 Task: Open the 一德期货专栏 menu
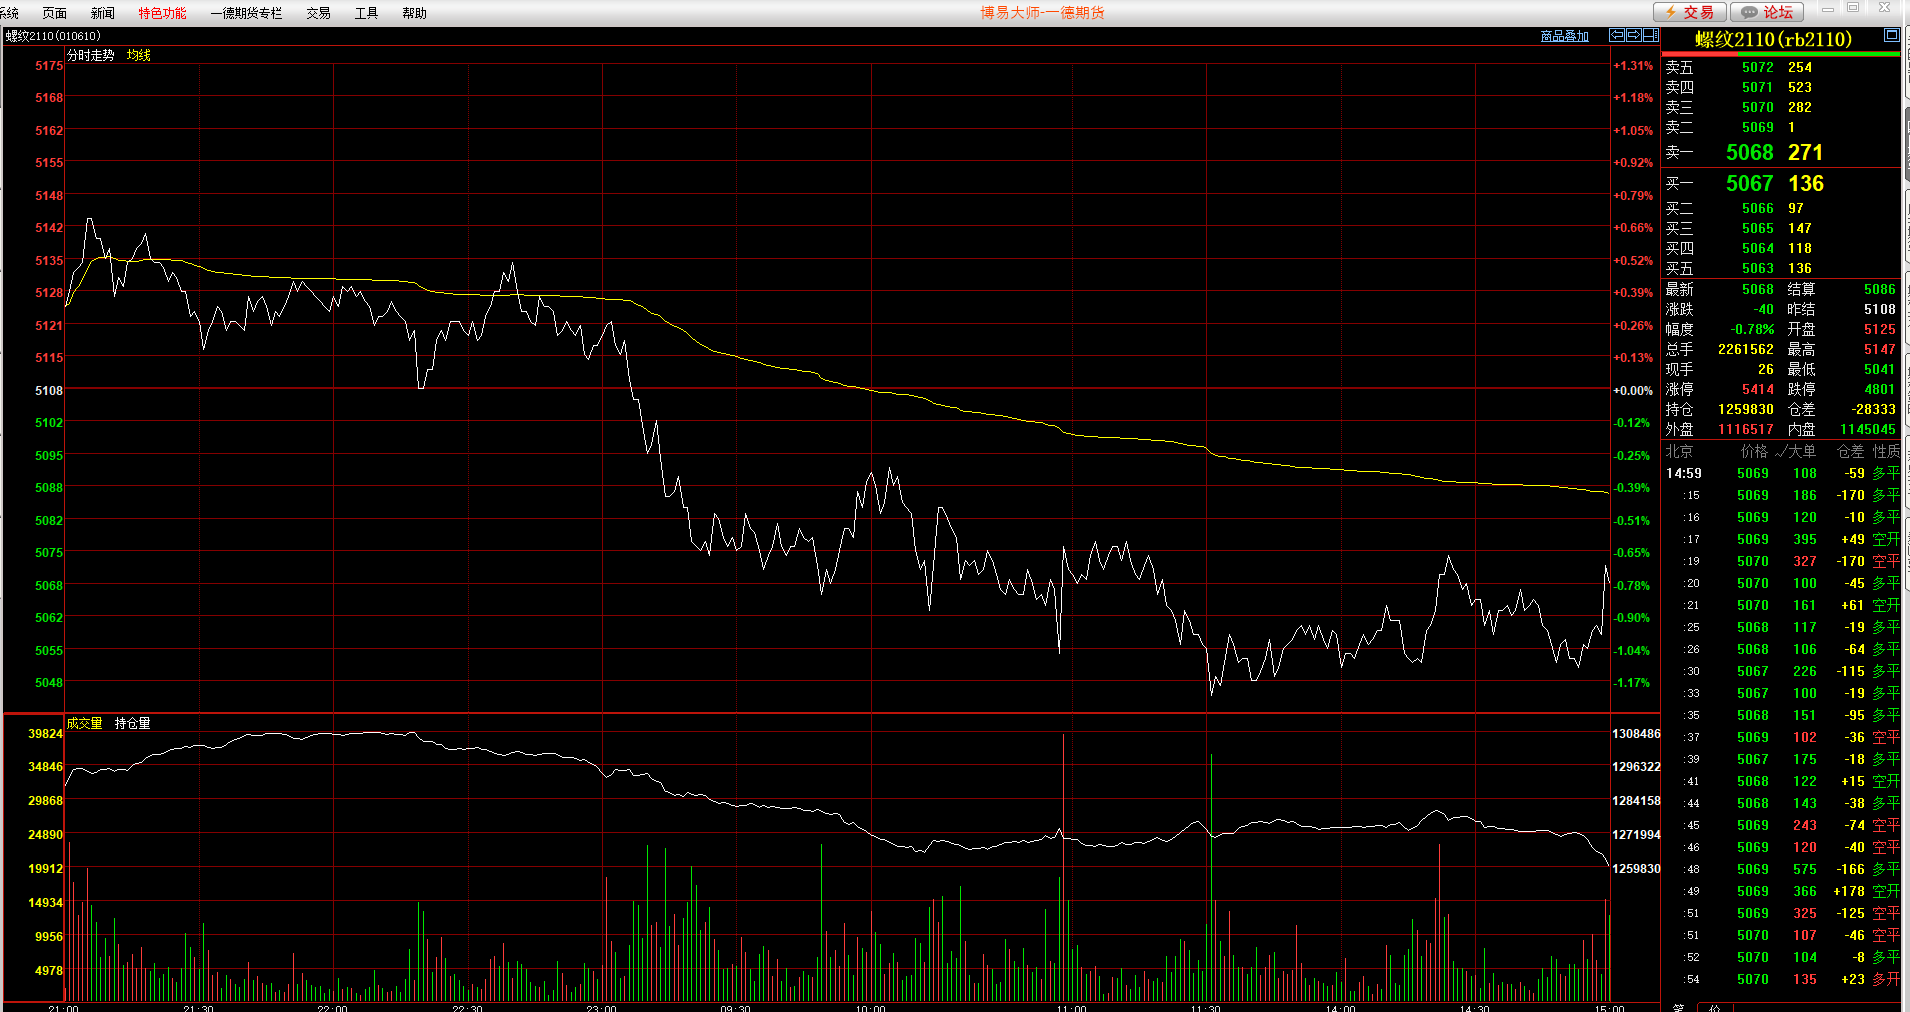pos(246,13)
